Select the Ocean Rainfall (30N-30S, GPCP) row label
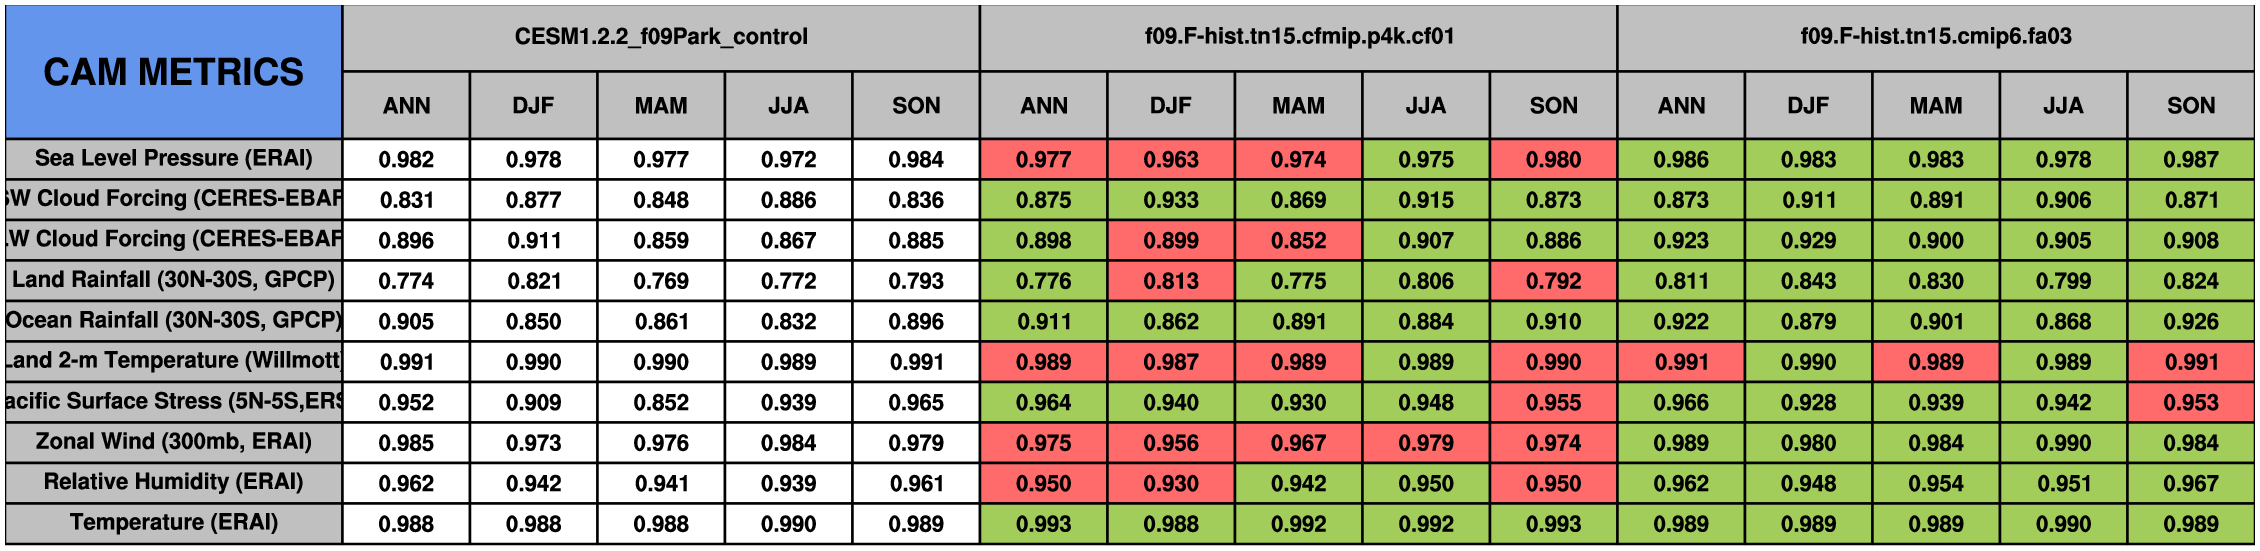 coord(173,320)
